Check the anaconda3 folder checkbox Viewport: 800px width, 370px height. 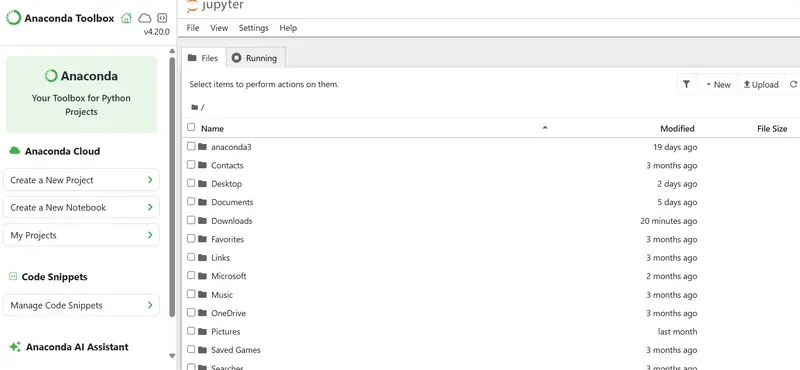tap(191, 146)
